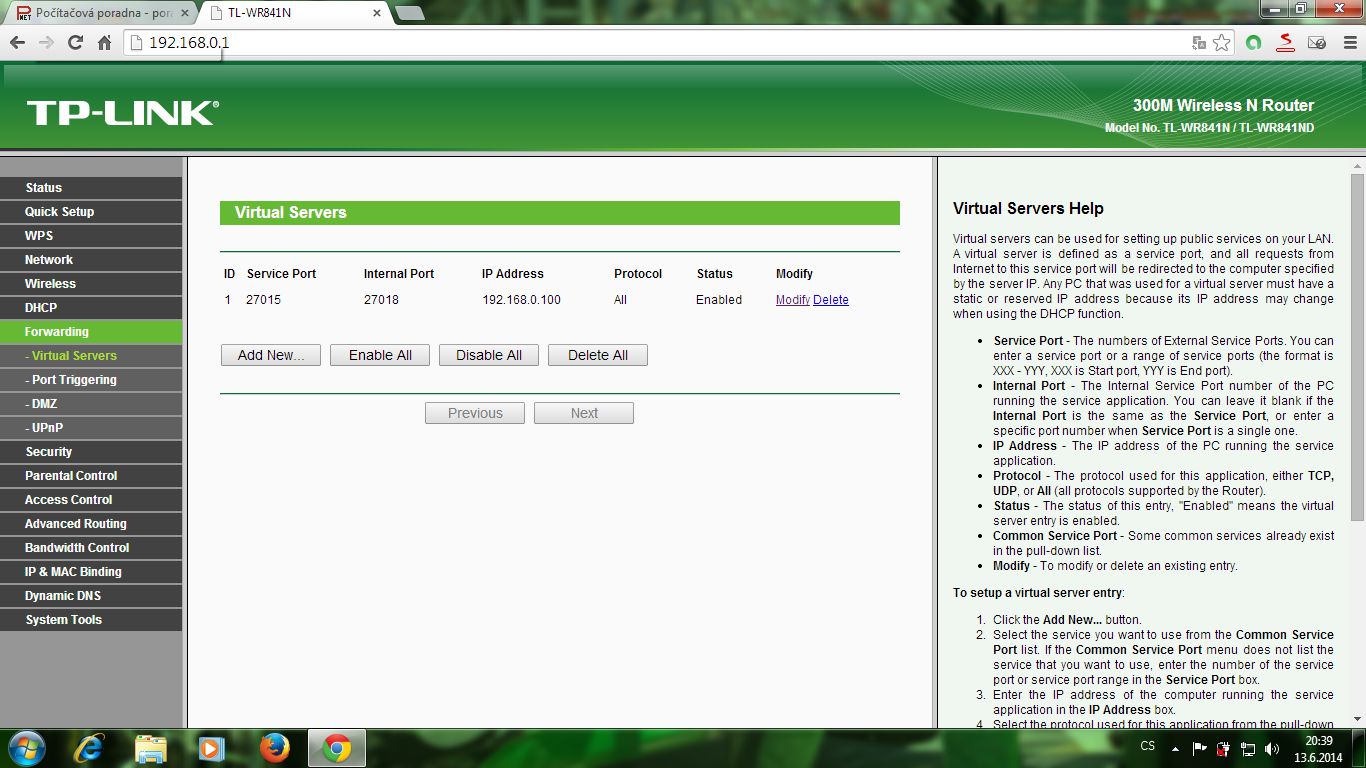Click Modify link for virtual server entry 1
The width and height of the screenshot is (1366, 768).
pyautogui.click(x=793, y=300)
